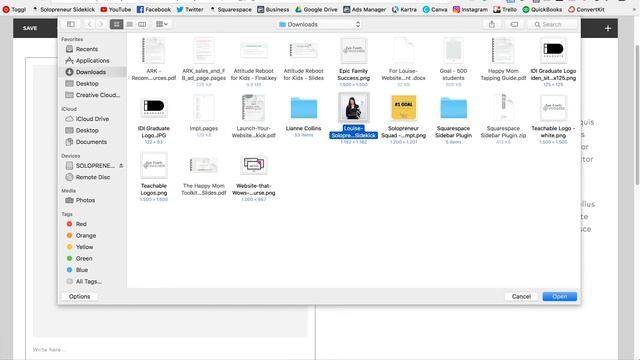Image resolution: width=640 pixels, height=360 pixels.
Task: Open Trello bookmark
Action: tap(505, 9)
